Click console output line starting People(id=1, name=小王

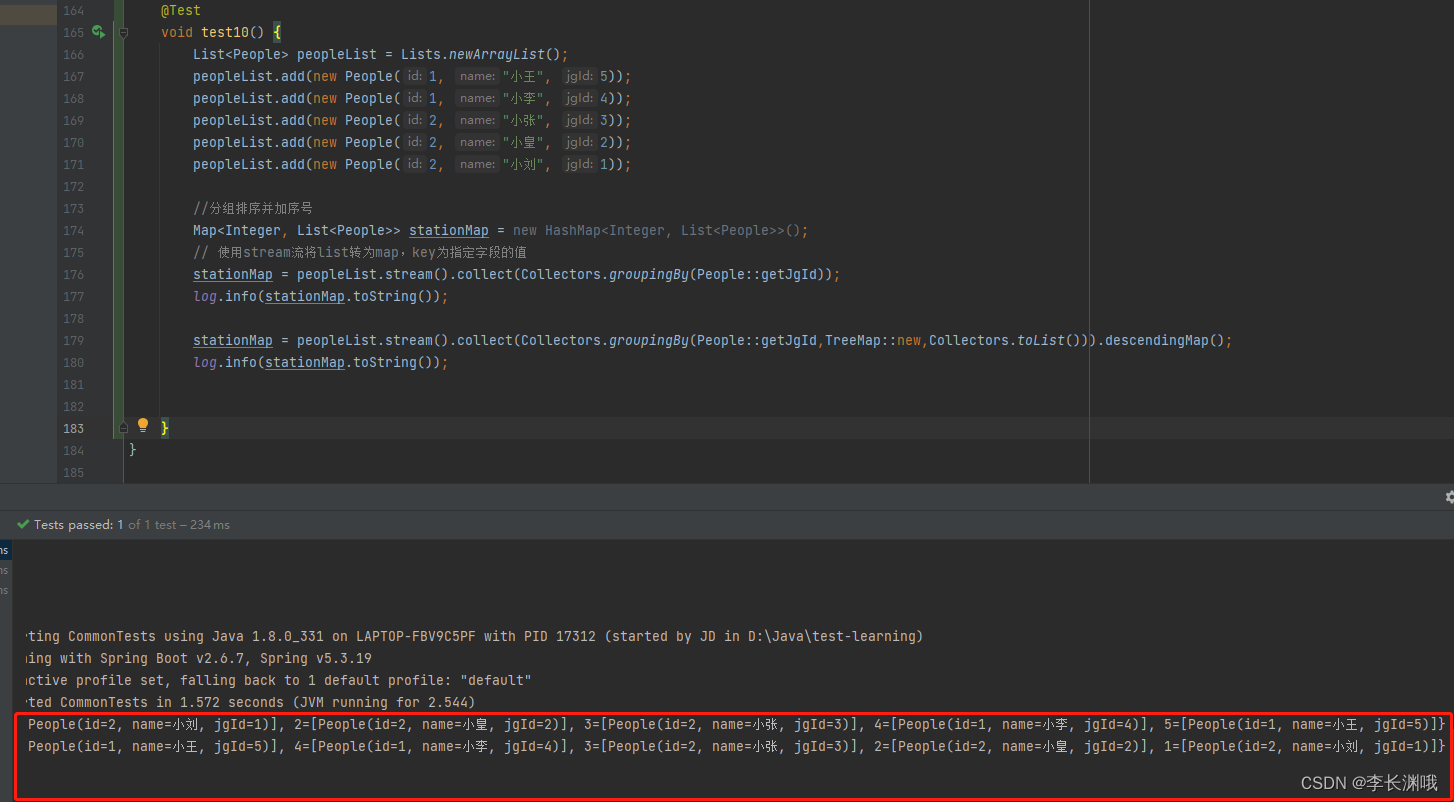coord(736,746)
